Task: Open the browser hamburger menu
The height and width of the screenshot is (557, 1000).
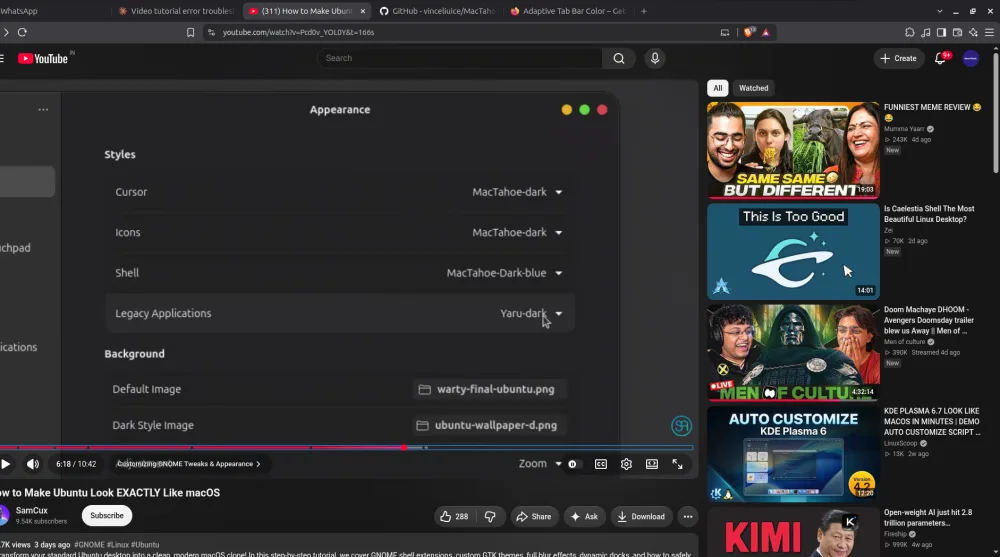Action: point(989,32)
